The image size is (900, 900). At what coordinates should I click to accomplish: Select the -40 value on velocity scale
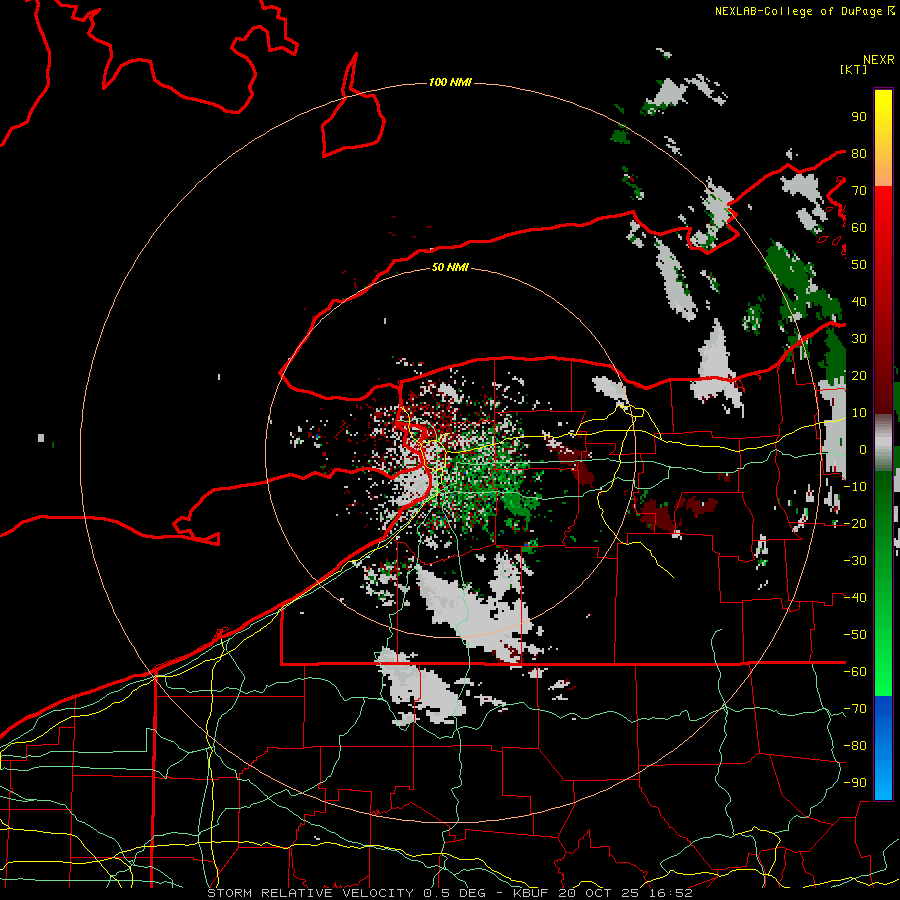855,598
